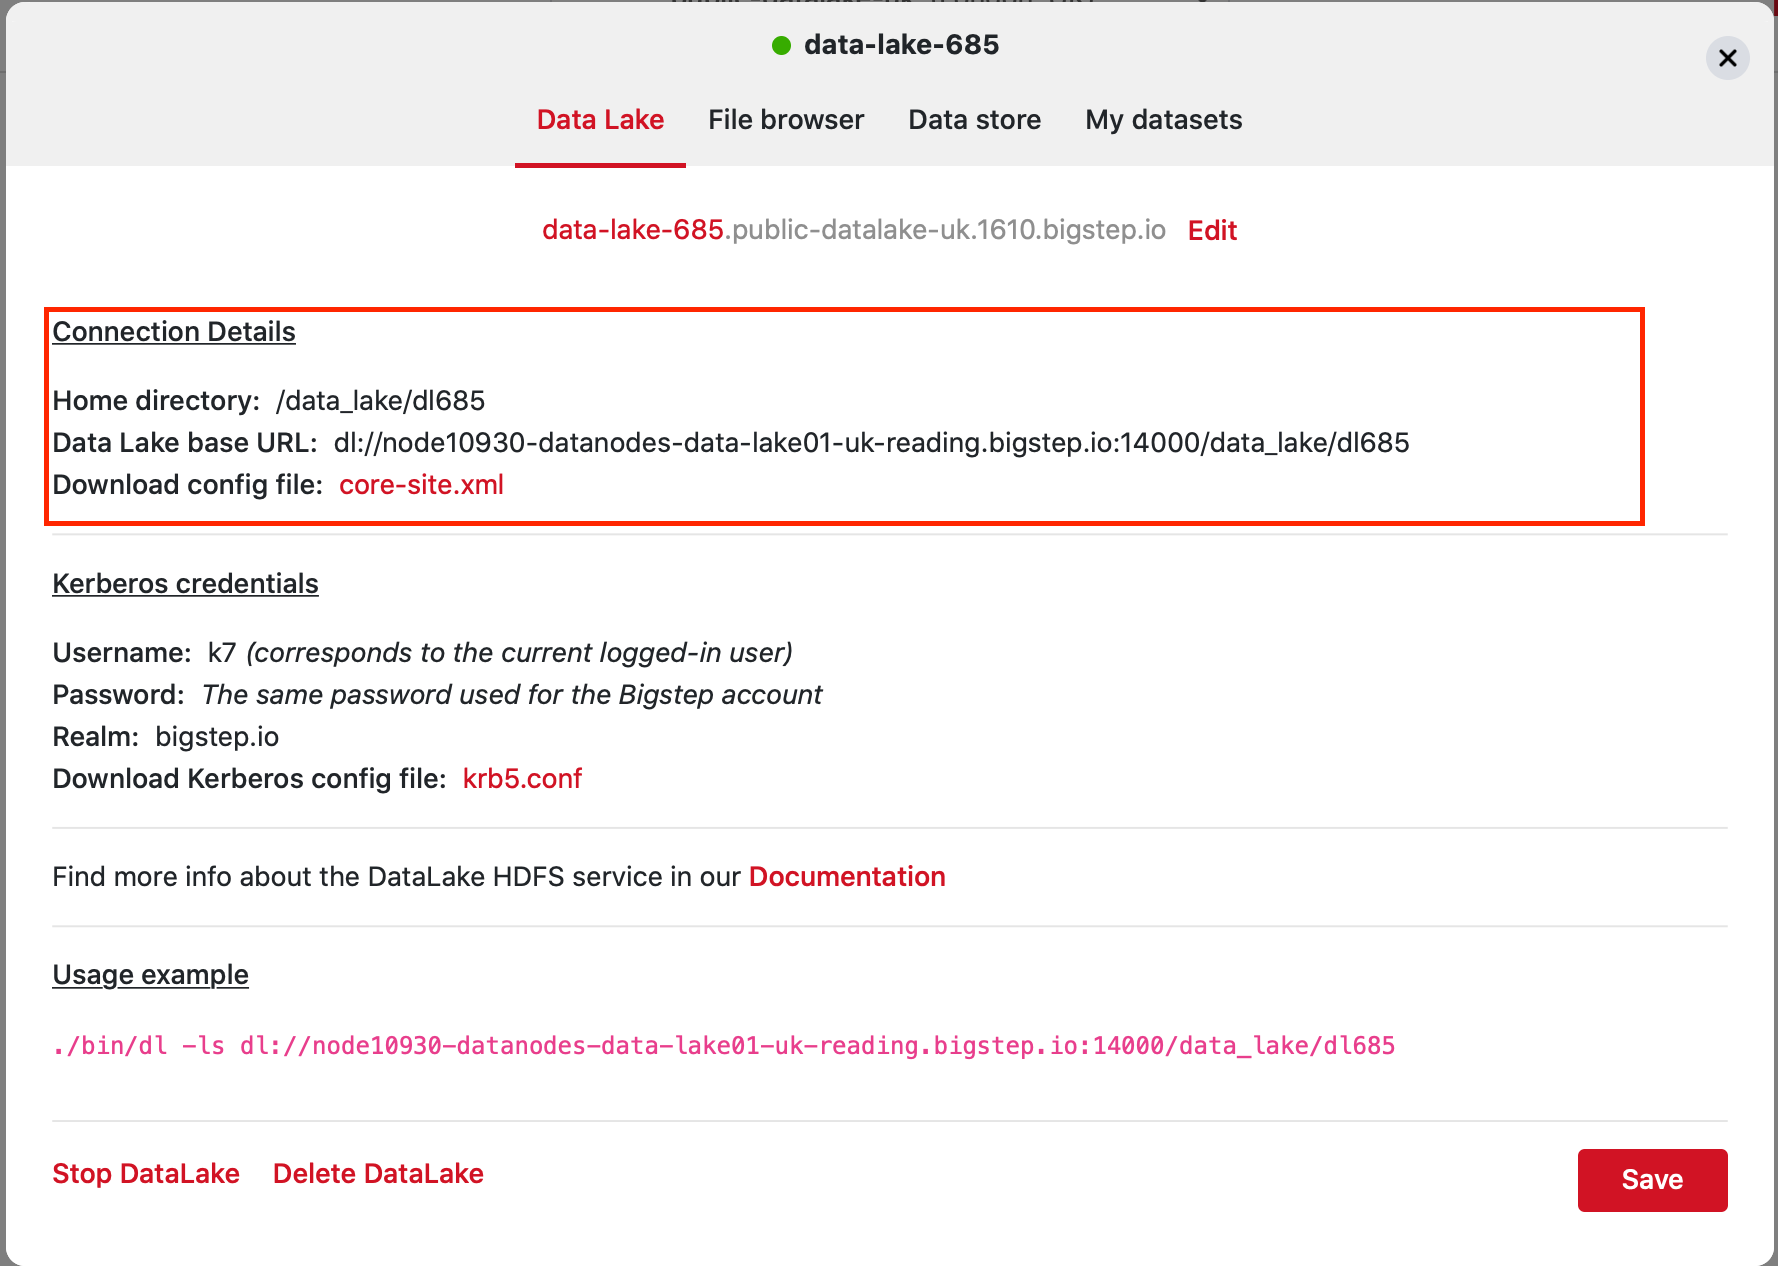Click the data-lake-685 title text
The height and width of the screenshot is (1266, 1778).
coord(901,45)
